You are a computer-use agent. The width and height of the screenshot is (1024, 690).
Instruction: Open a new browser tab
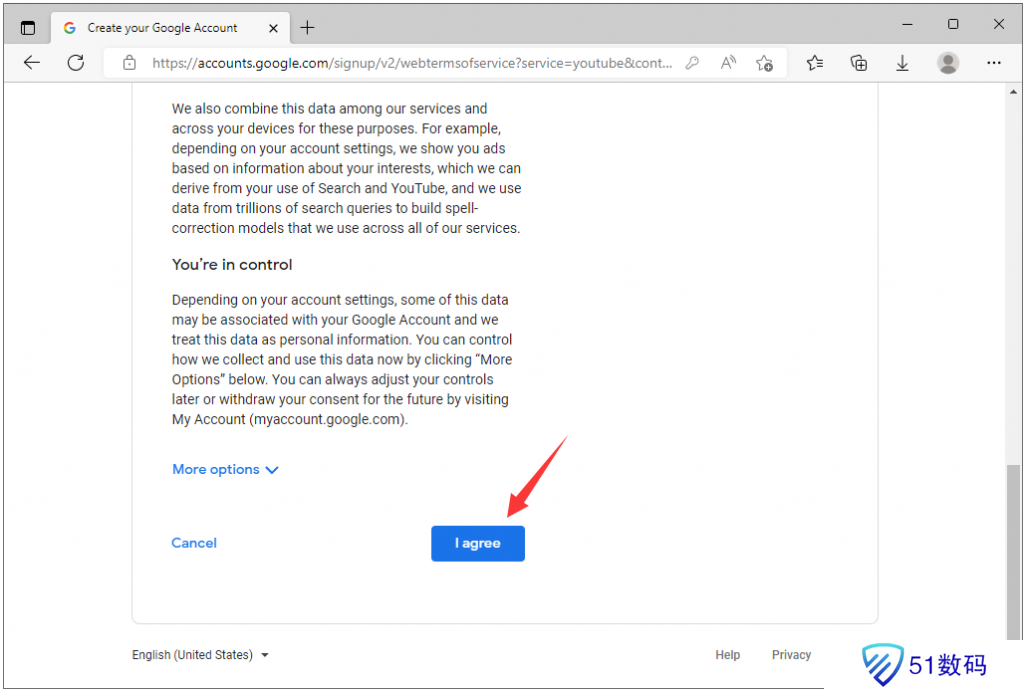tap(307, 28)
